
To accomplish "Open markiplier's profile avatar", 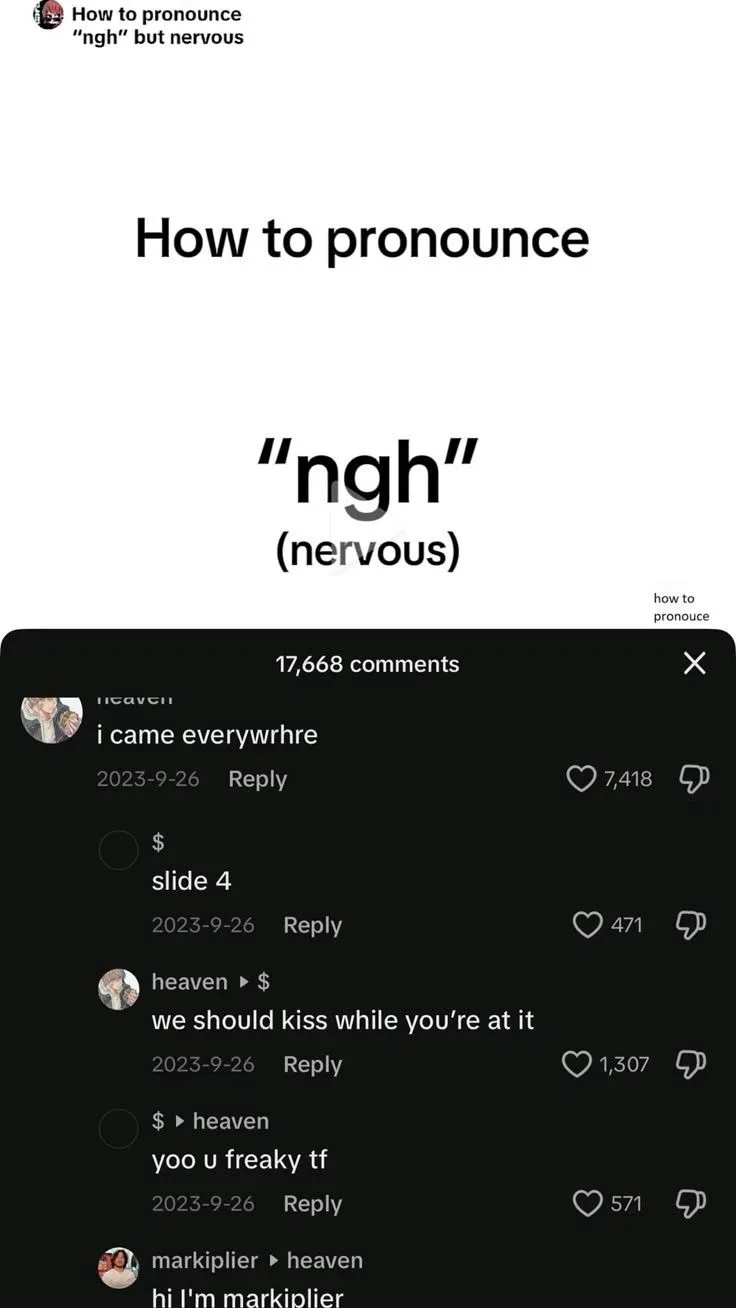I will point(118,1267).
